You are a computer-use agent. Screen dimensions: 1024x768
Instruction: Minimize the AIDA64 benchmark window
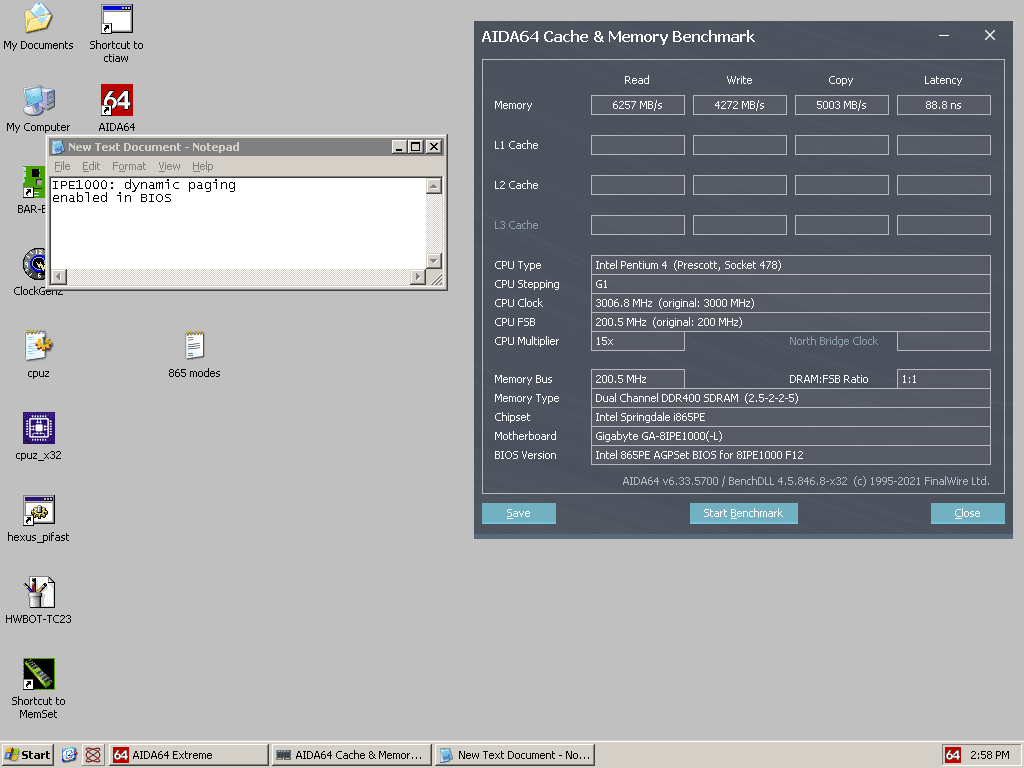[944, 35]
